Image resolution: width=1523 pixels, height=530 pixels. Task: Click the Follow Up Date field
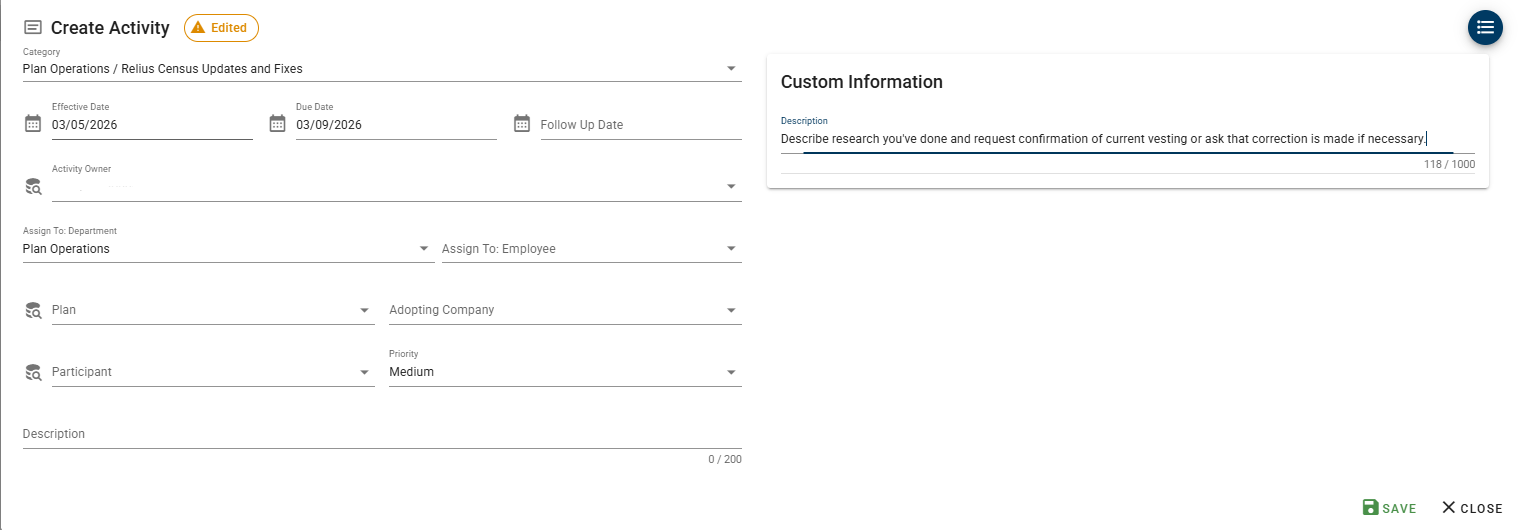point(640,125)
